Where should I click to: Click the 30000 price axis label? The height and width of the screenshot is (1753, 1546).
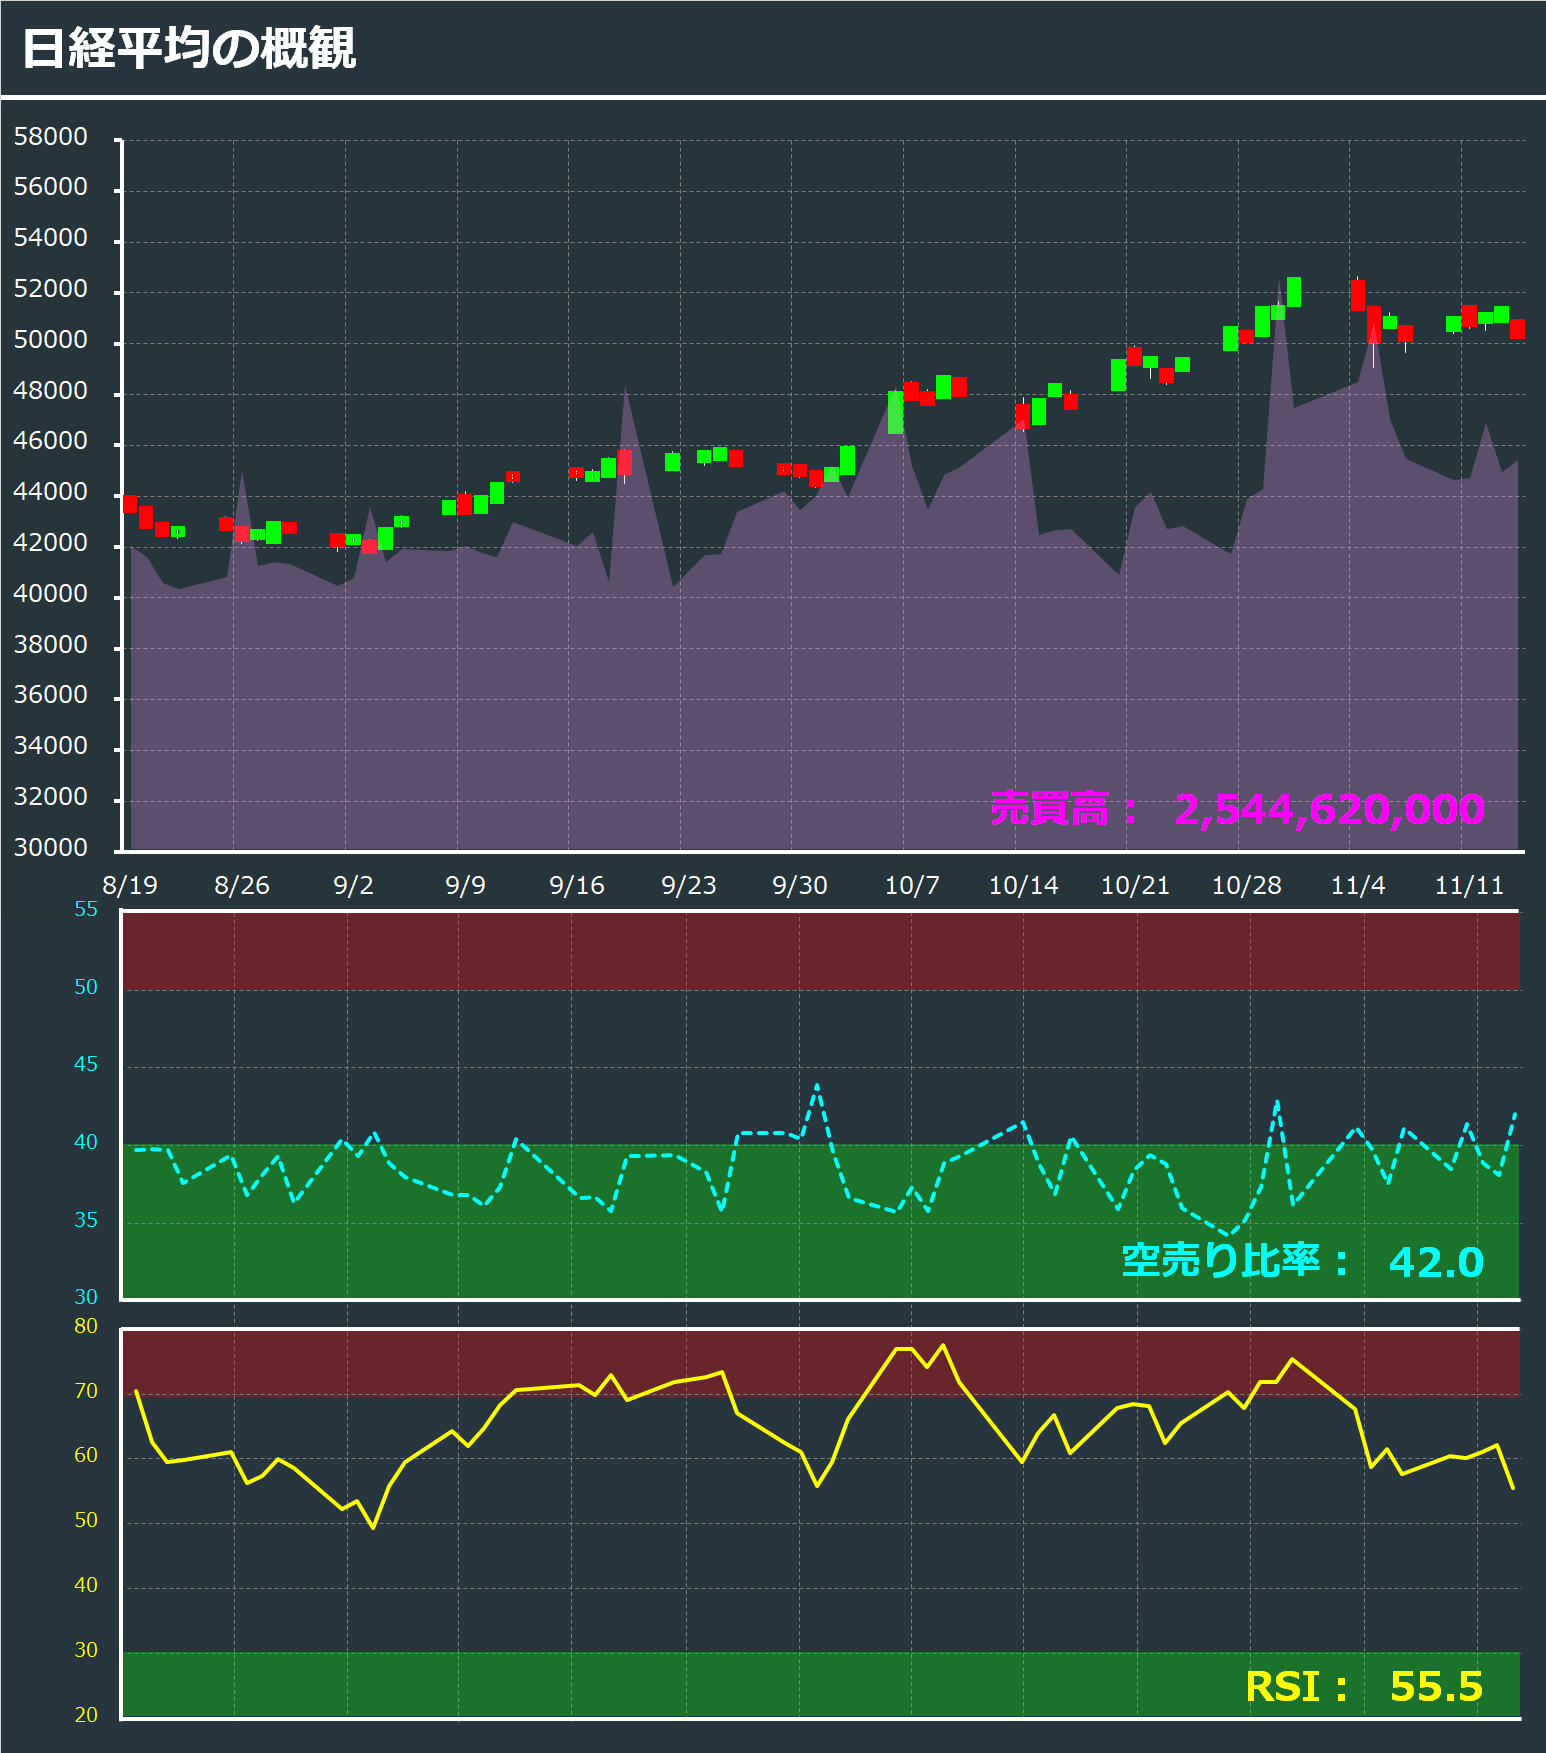click(51, 847)
